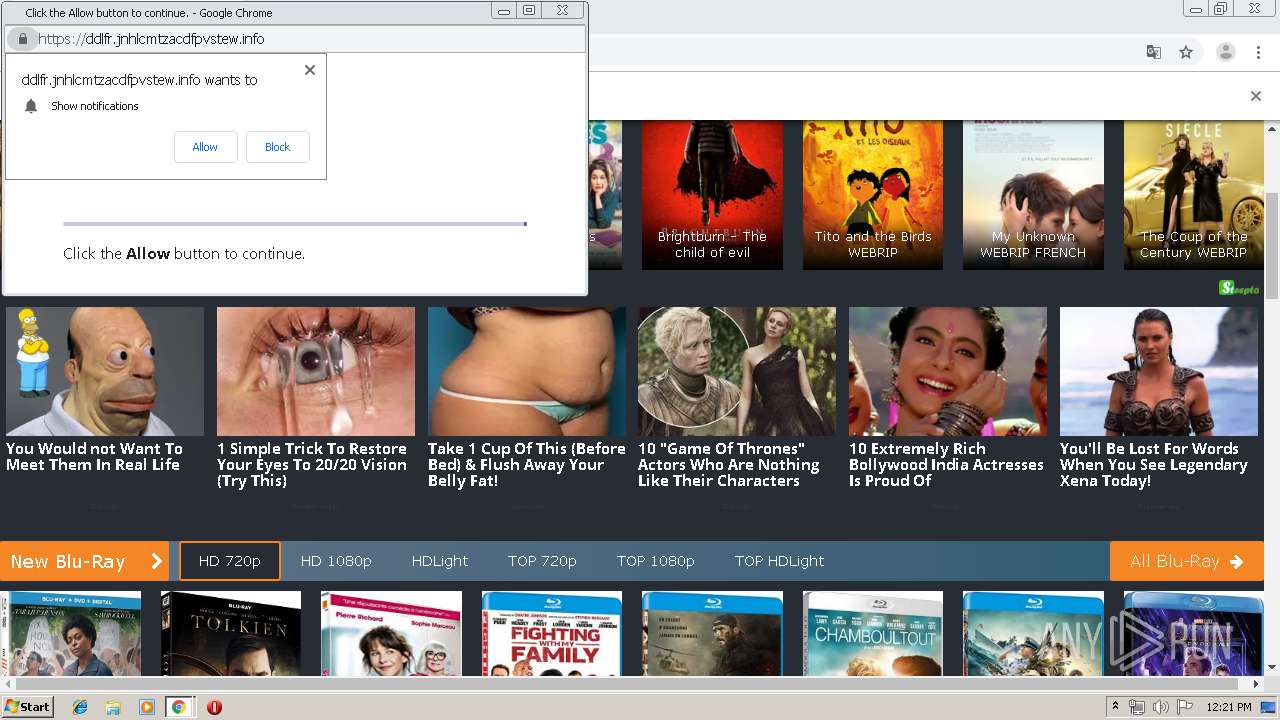Click the horizontal scrollbar left arrow
1280x720 pixels.
point(8,684)
